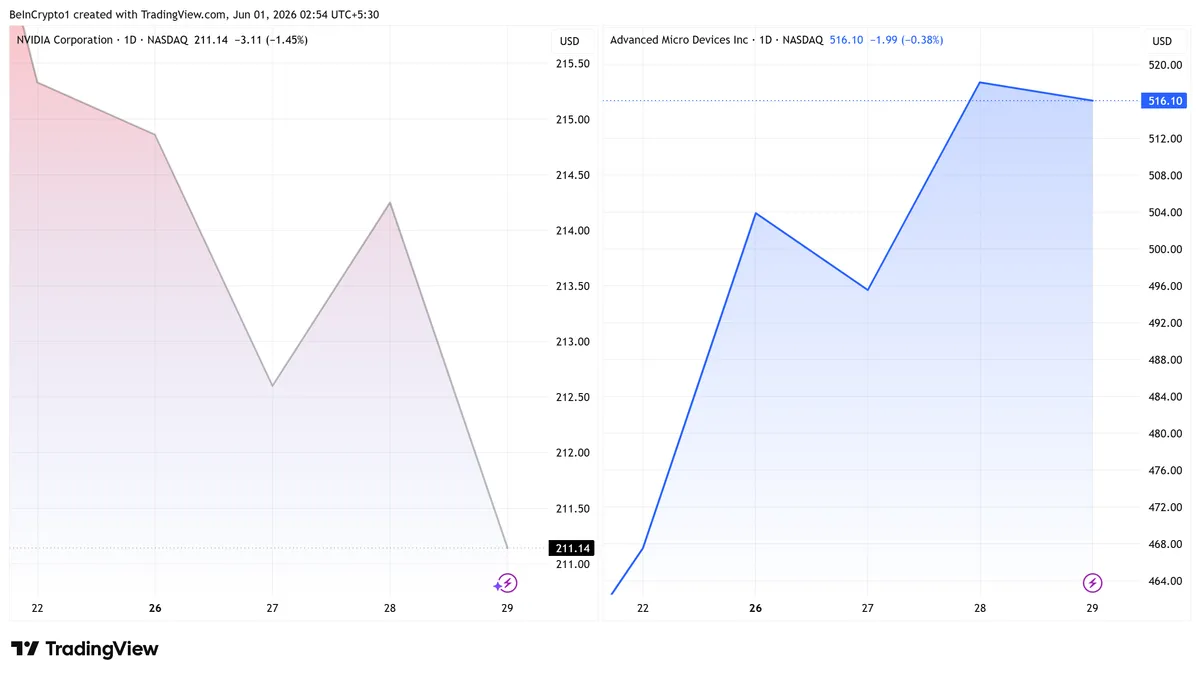Click date 27 on the NVIDIA time axis

pos(272,608)
